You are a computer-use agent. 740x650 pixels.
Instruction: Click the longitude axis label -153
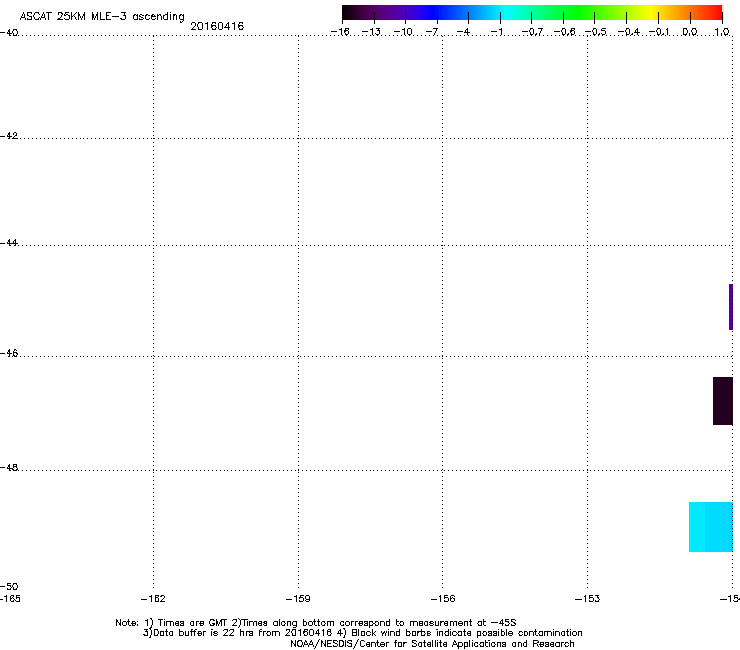pos(588,599)
